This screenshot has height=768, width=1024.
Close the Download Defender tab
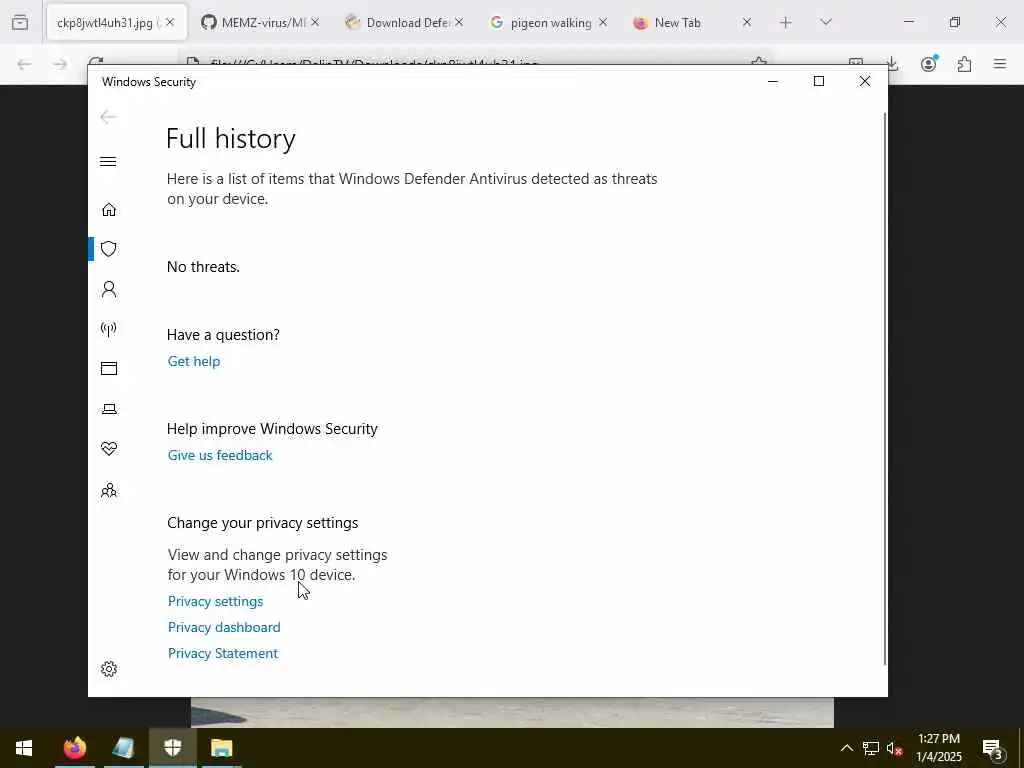[459, 22]
